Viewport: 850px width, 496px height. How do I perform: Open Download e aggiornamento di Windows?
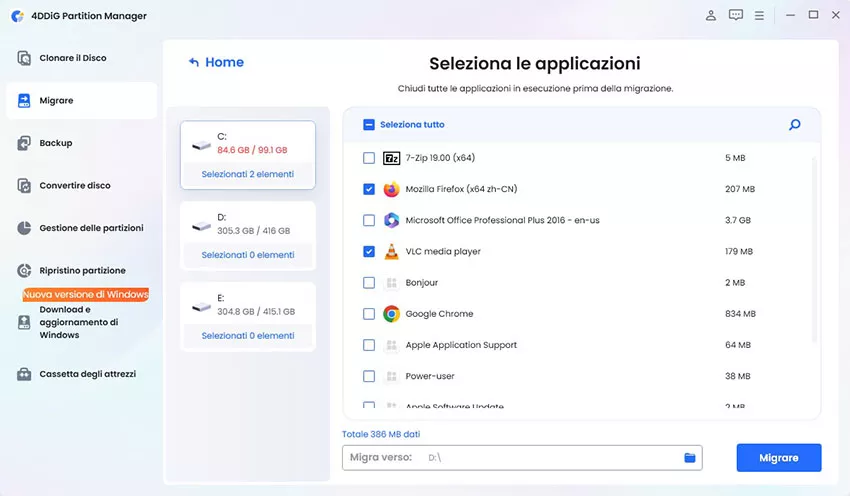click(x=82, y=323)
